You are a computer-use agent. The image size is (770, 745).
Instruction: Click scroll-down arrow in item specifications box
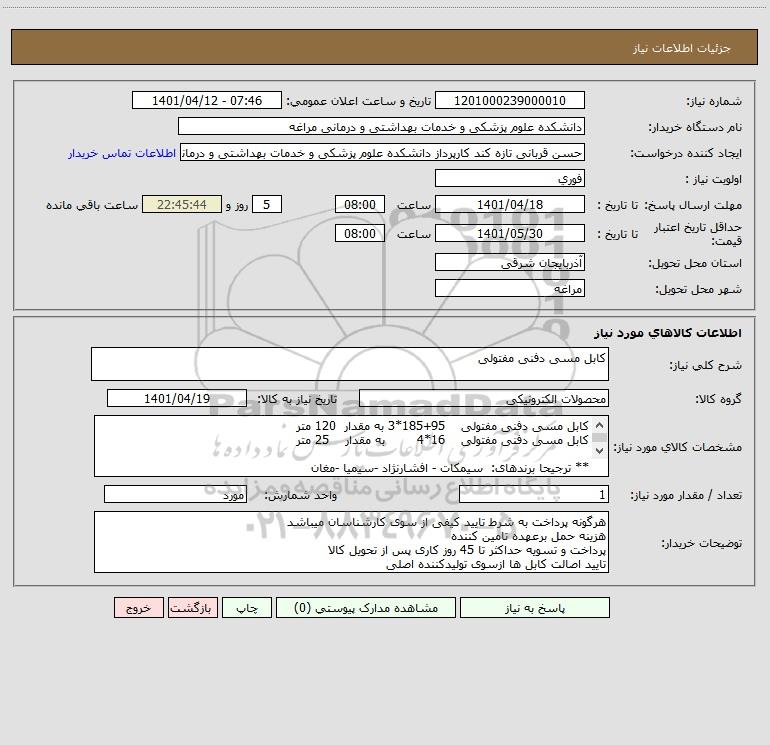click(x=599, y=450)
